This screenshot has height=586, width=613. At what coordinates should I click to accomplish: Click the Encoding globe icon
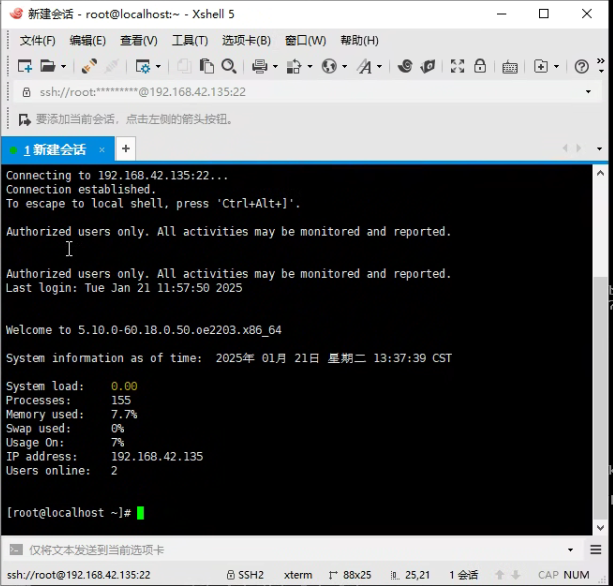[x=329, y=66]
